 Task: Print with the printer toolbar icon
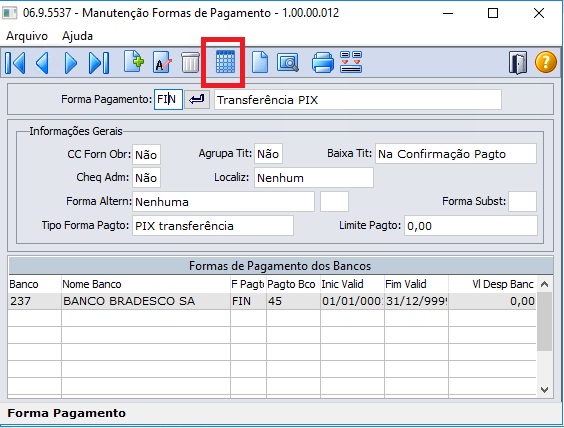322,63
